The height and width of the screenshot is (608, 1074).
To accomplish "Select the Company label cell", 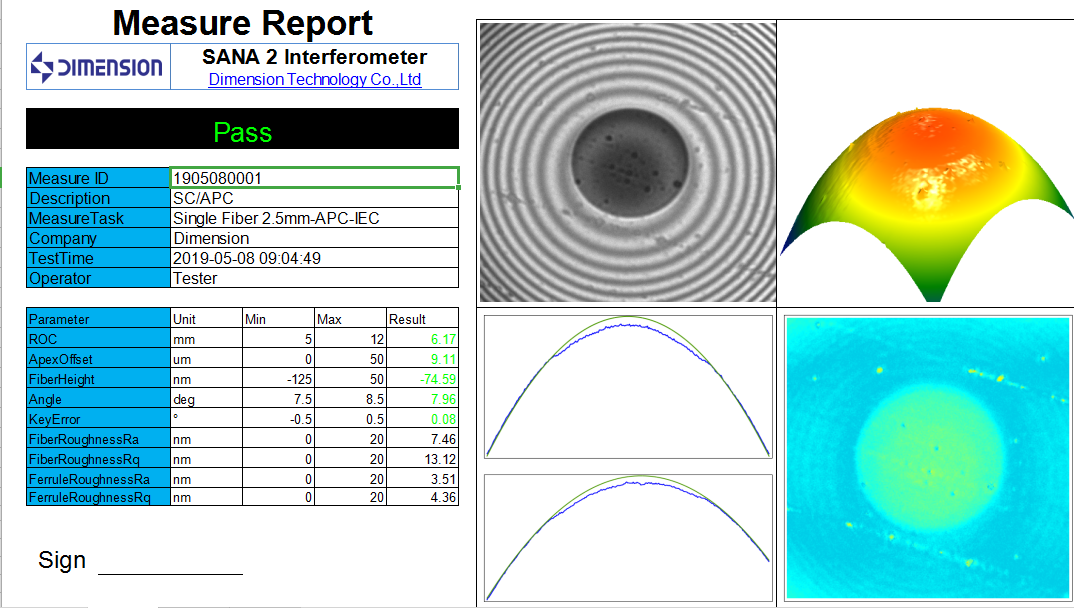I will coord(98,238).
